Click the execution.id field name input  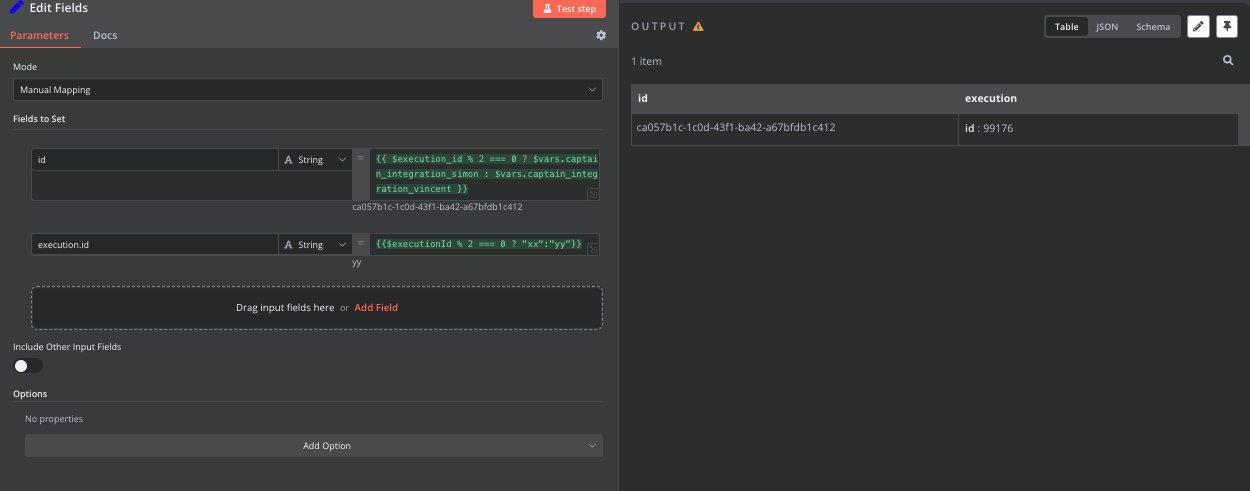pos(155,244)
